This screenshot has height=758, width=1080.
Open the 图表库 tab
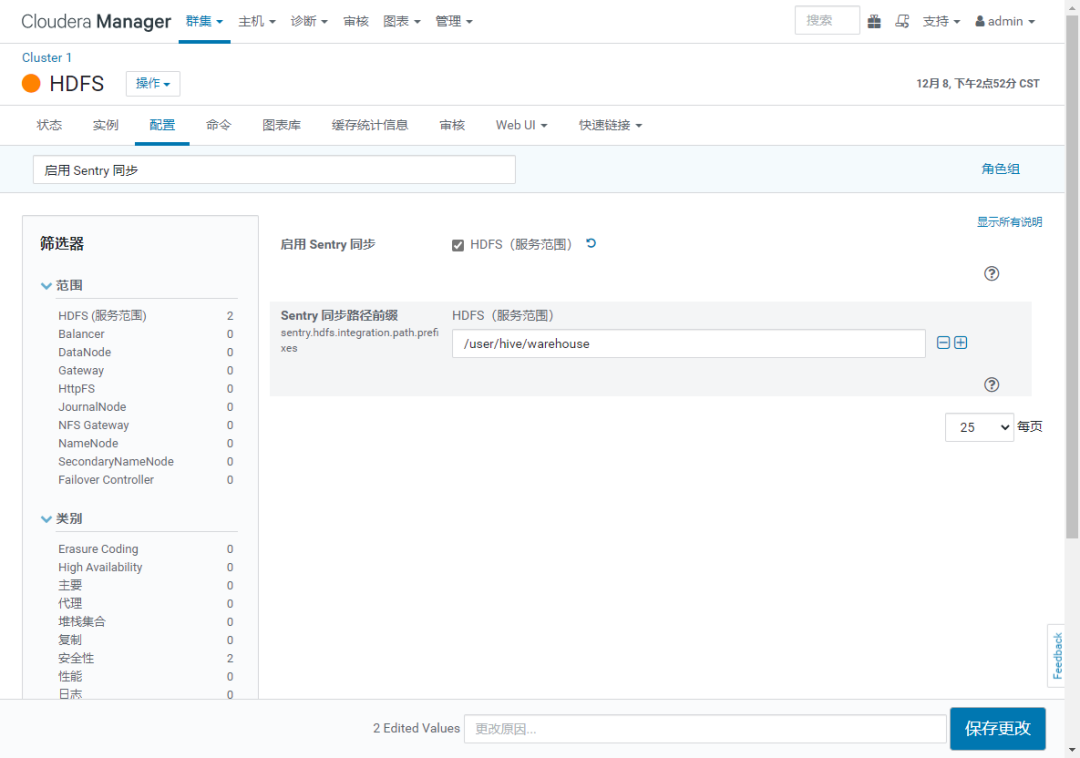[x=281, y=125]
